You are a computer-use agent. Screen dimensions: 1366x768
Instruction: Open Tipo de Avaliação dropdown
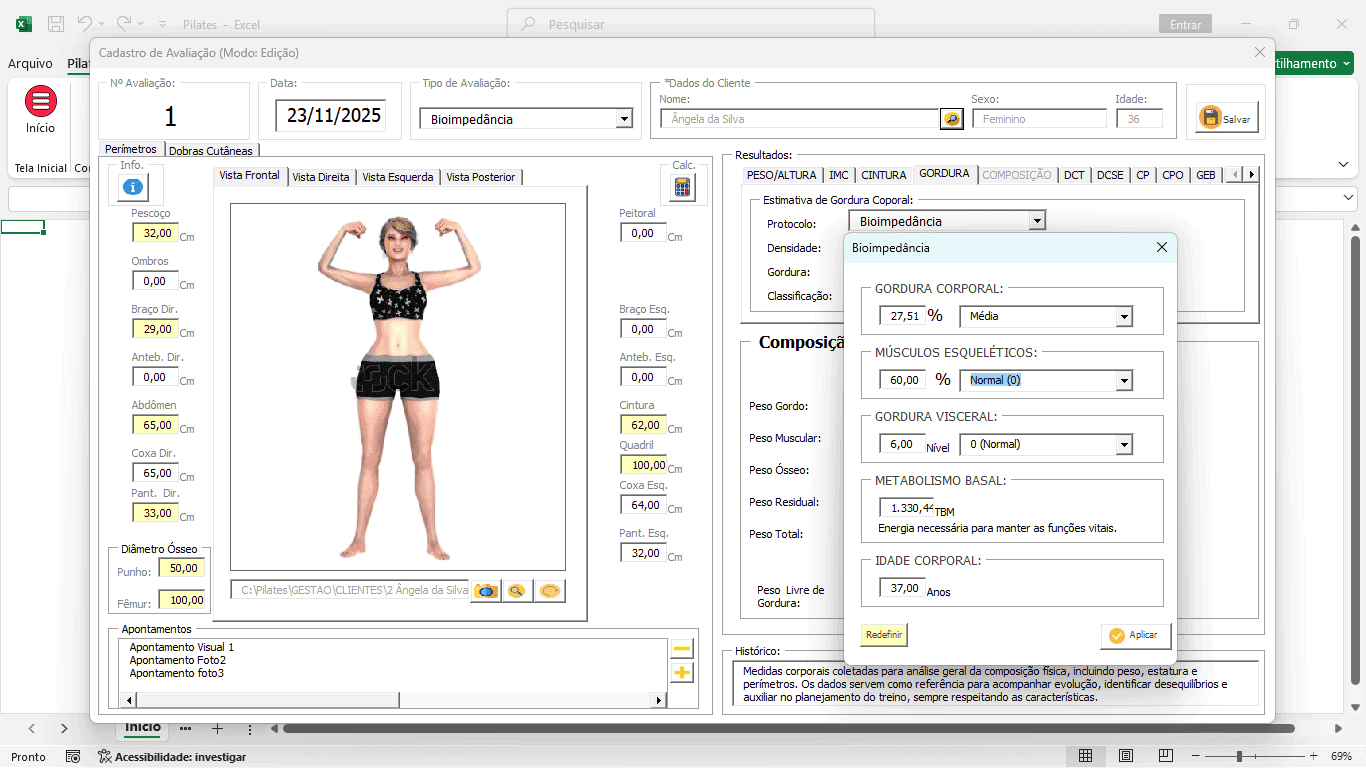625,119
